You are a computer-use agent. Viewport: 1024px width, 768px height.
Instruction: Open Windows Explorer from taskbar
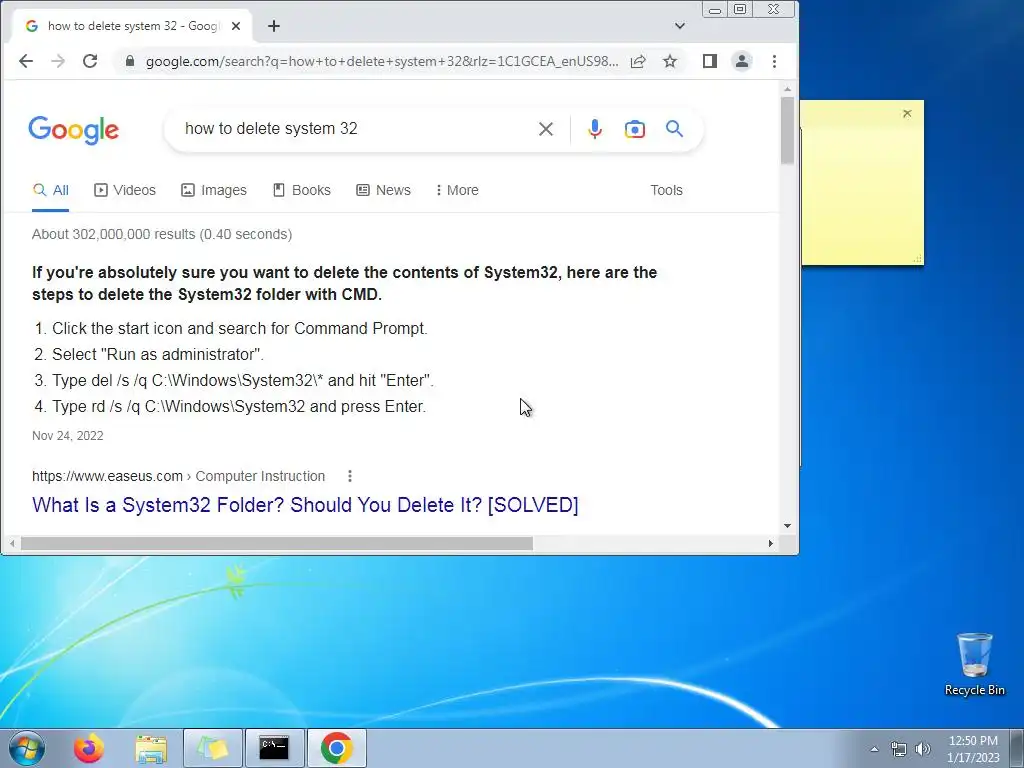(151, 748)
